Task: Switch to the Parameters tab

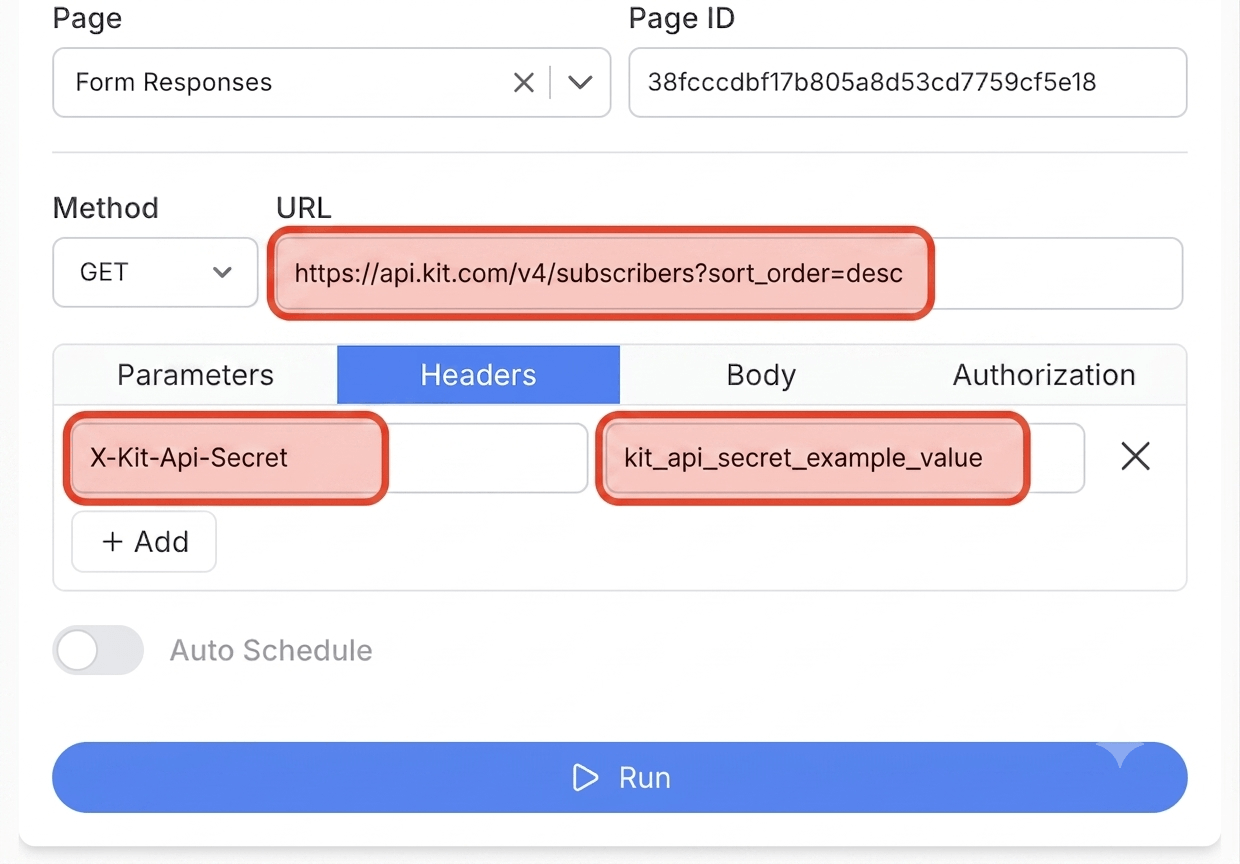Action: (196, 375)
